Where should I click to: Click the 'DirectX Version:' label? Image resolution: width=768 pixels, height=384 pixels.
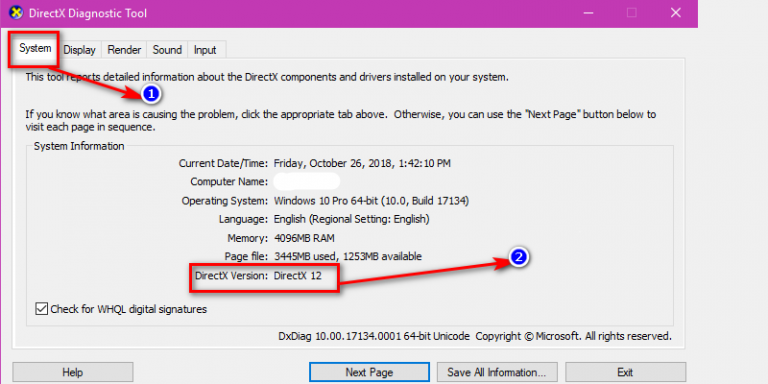(231, 275)
